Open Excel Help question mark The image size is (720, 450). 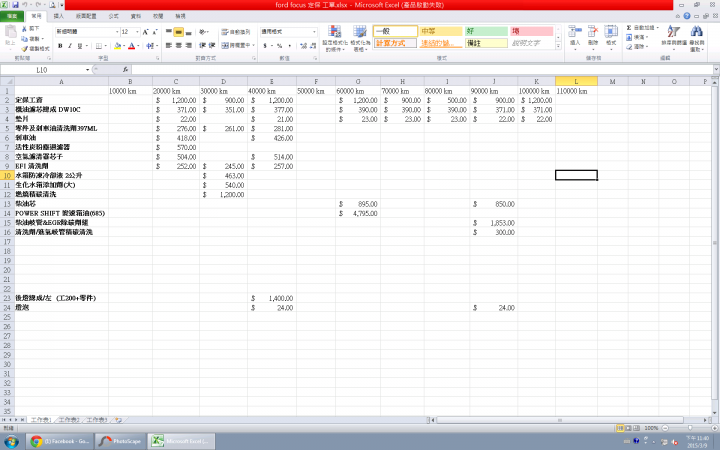687,16
